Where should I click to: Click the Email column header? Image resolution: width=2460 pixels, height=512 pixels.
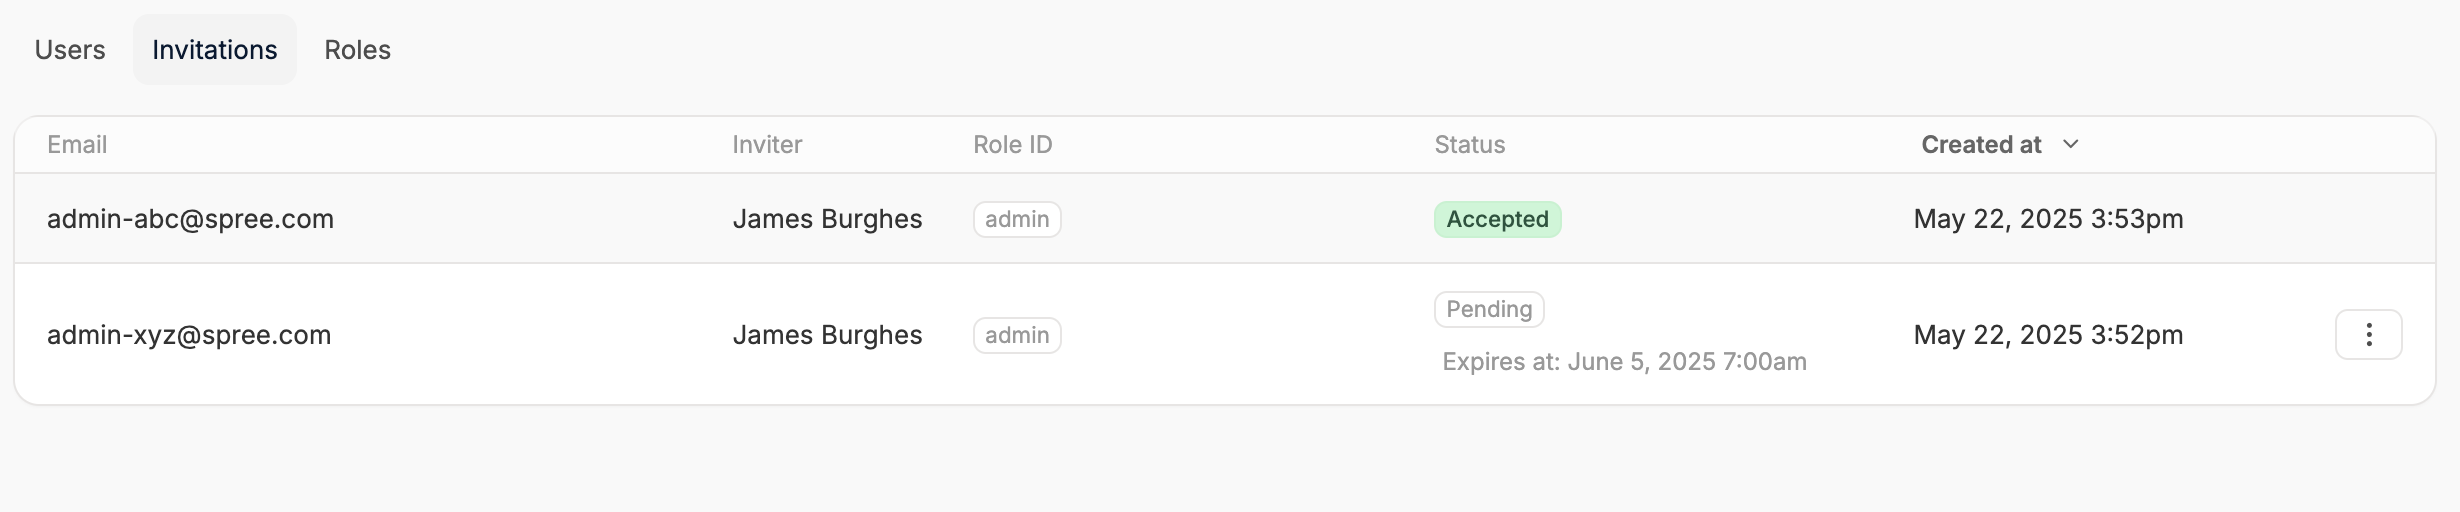pyautogui.click(x=77, y=145)
